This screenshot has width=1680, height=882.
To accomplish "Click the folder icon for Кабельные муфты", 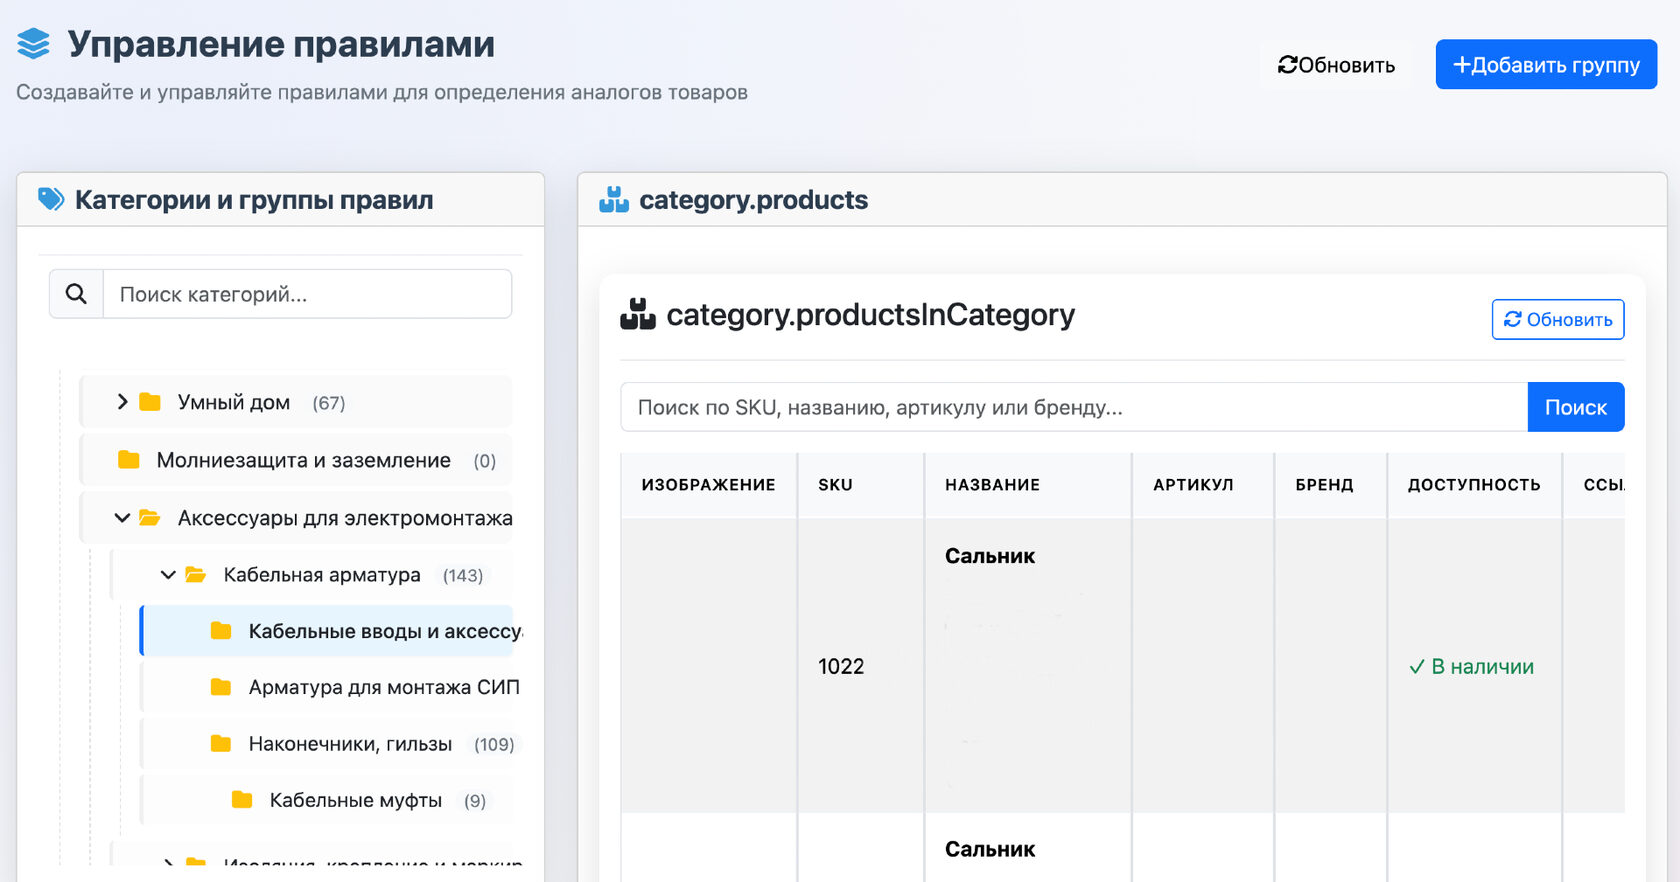I will pyautogui.click(x=242, y=800).
